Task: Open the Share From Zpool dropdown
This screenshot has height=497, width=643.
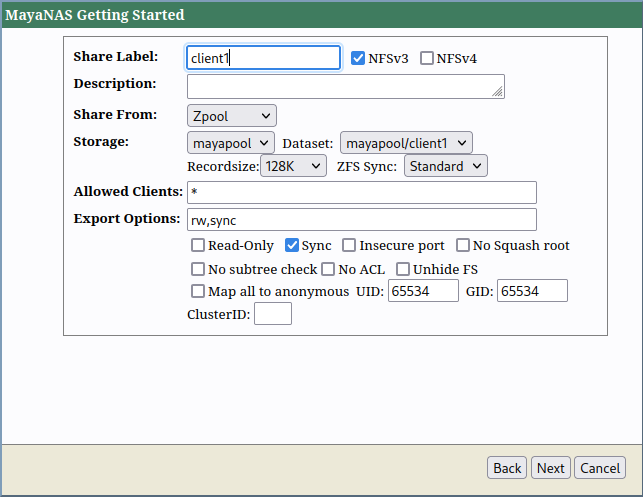Action: pyautogui.click(x=231, y=116)
